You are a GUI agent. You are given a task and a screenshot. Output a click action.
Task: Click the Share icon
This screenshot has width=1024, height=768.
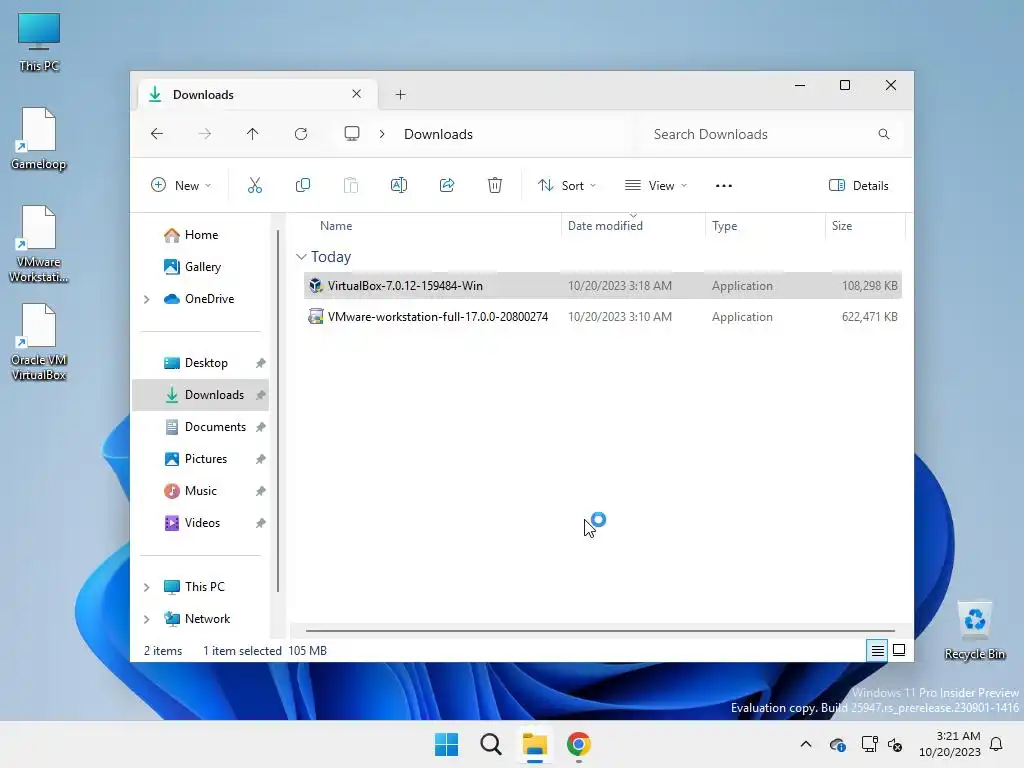447,185
